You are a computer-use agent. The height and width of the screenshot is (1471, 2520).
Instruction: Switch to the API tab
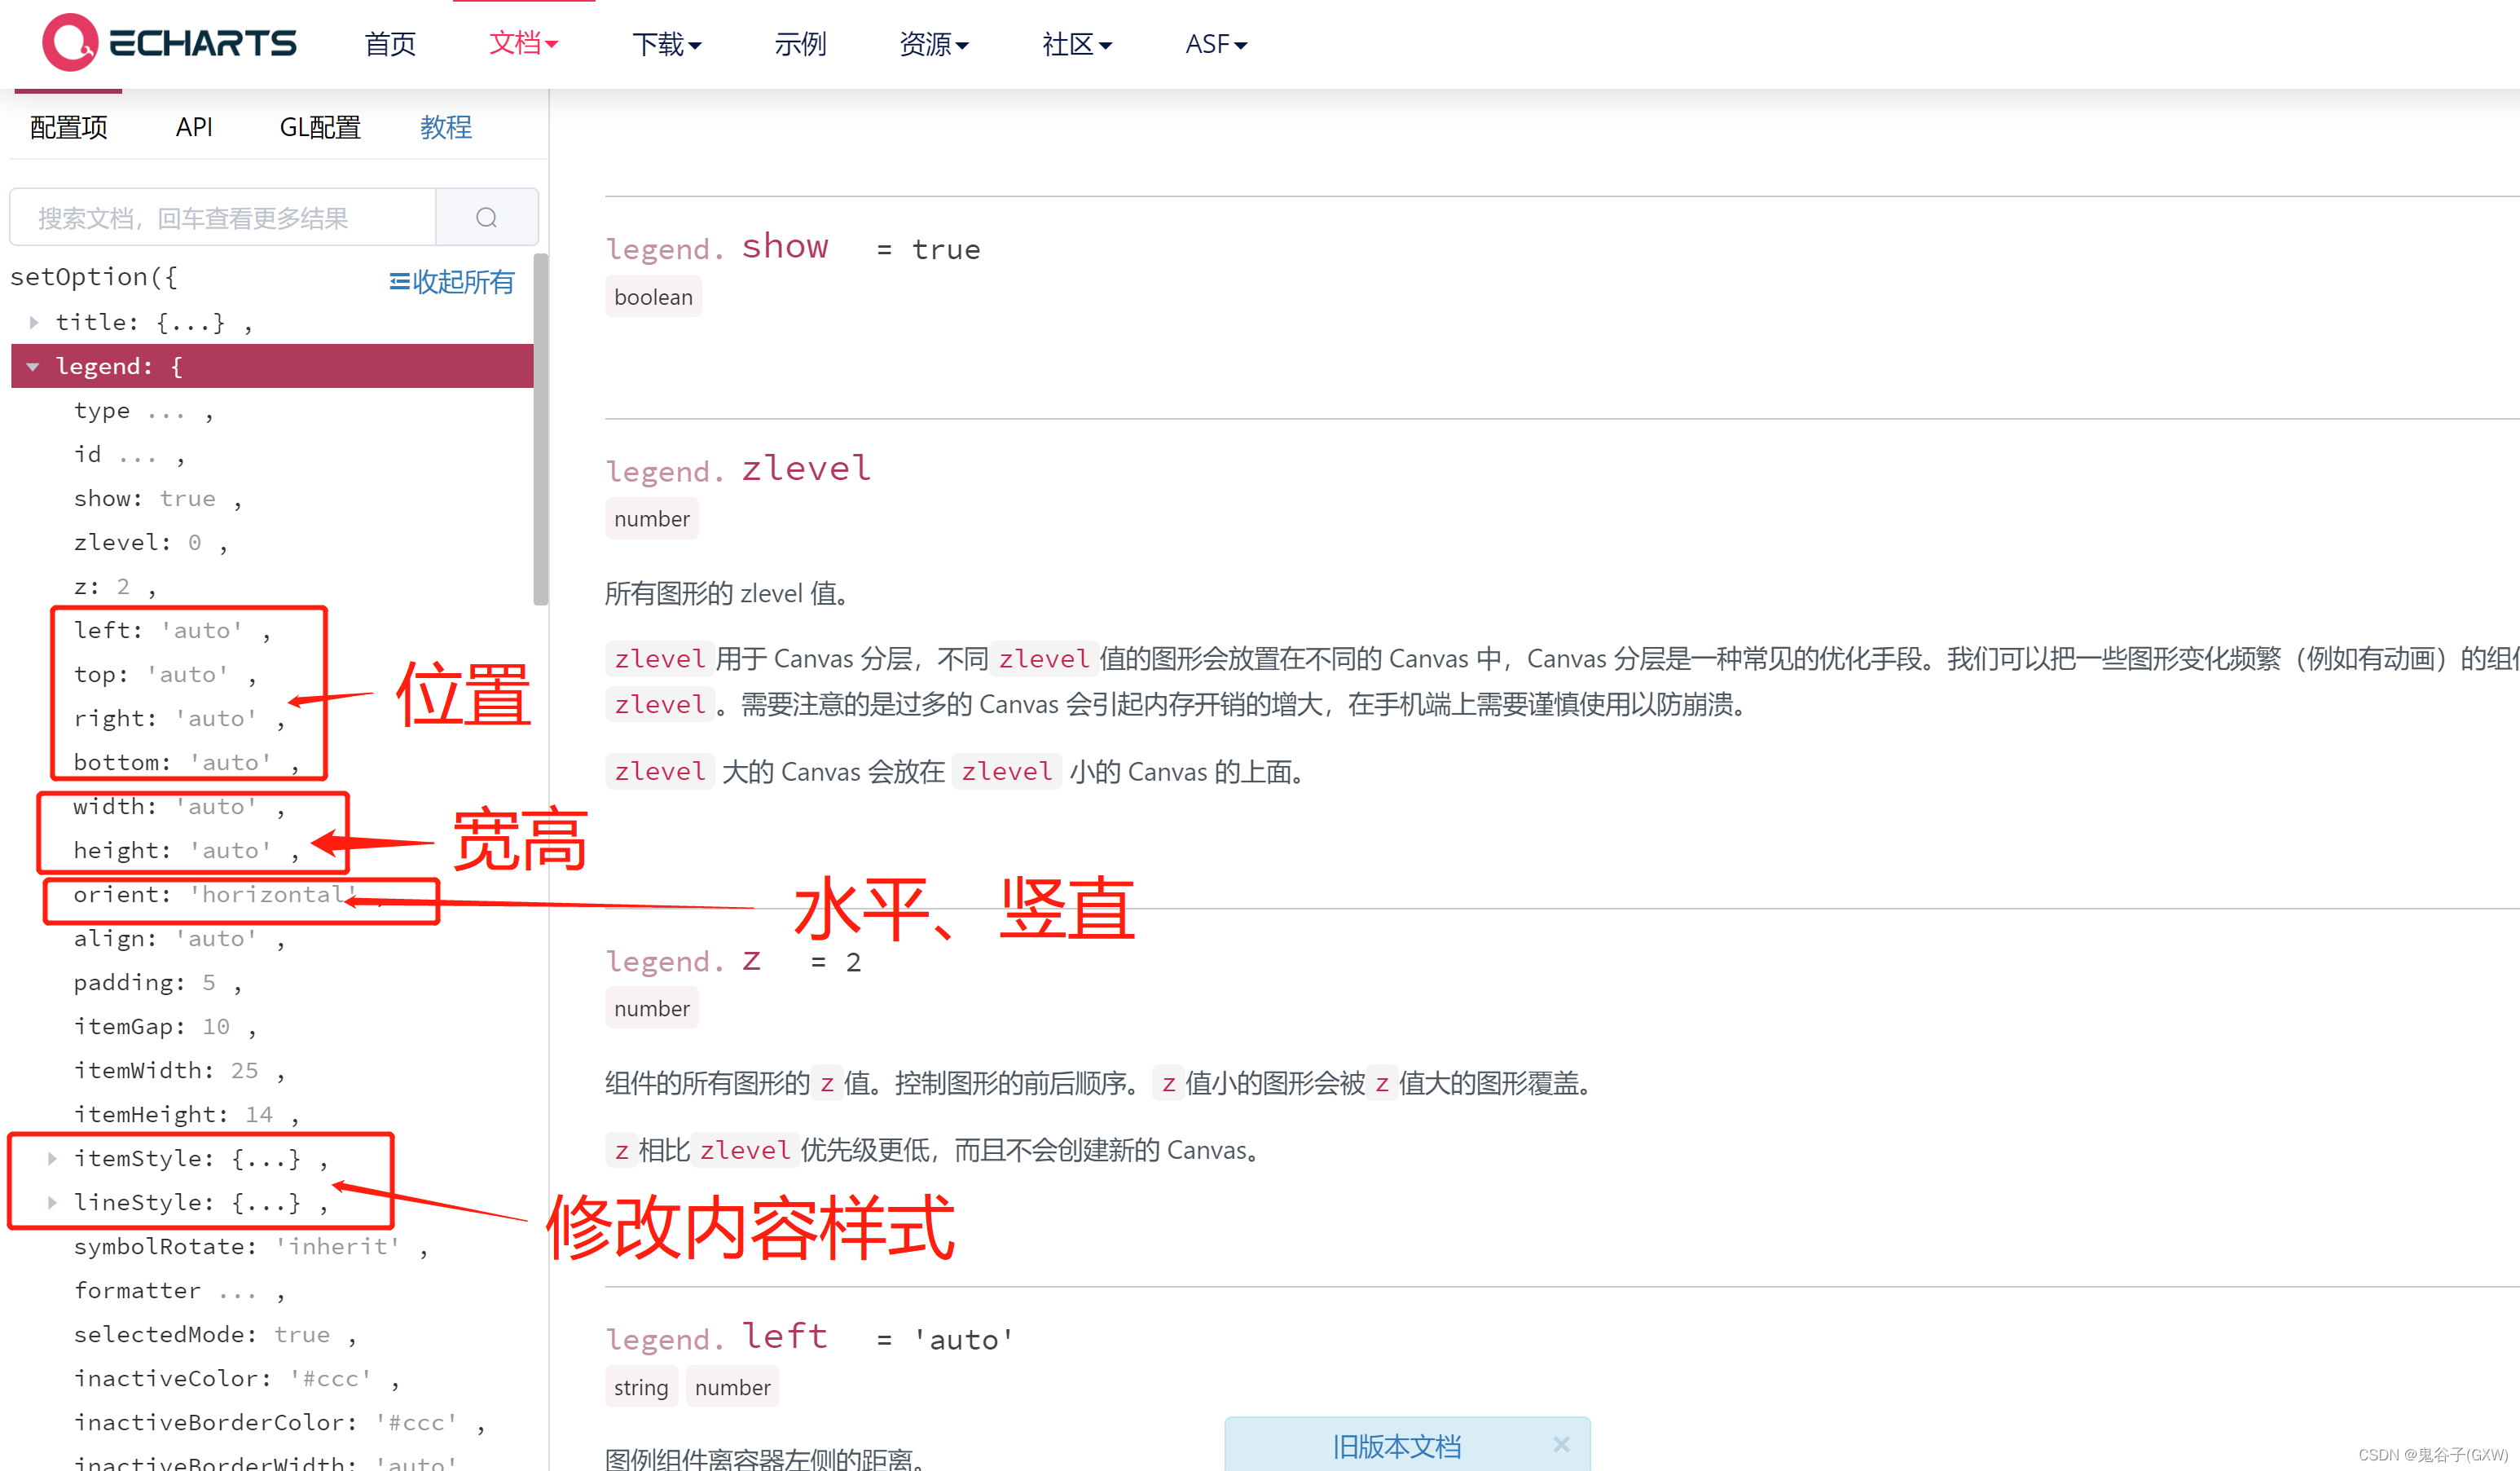coord(194,127)
